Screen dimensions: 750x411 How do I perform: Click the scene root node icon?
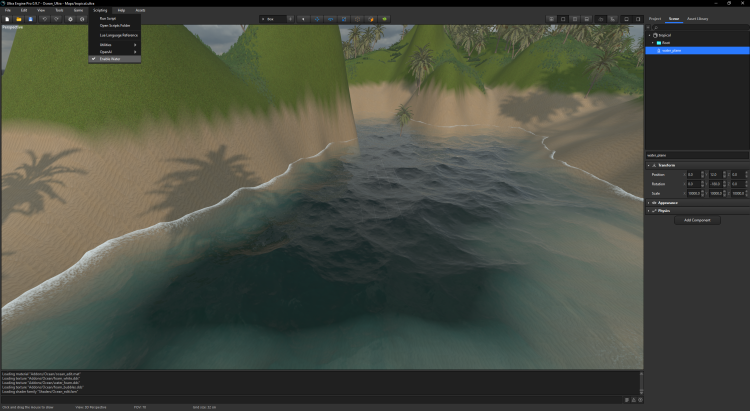[655, 35]
